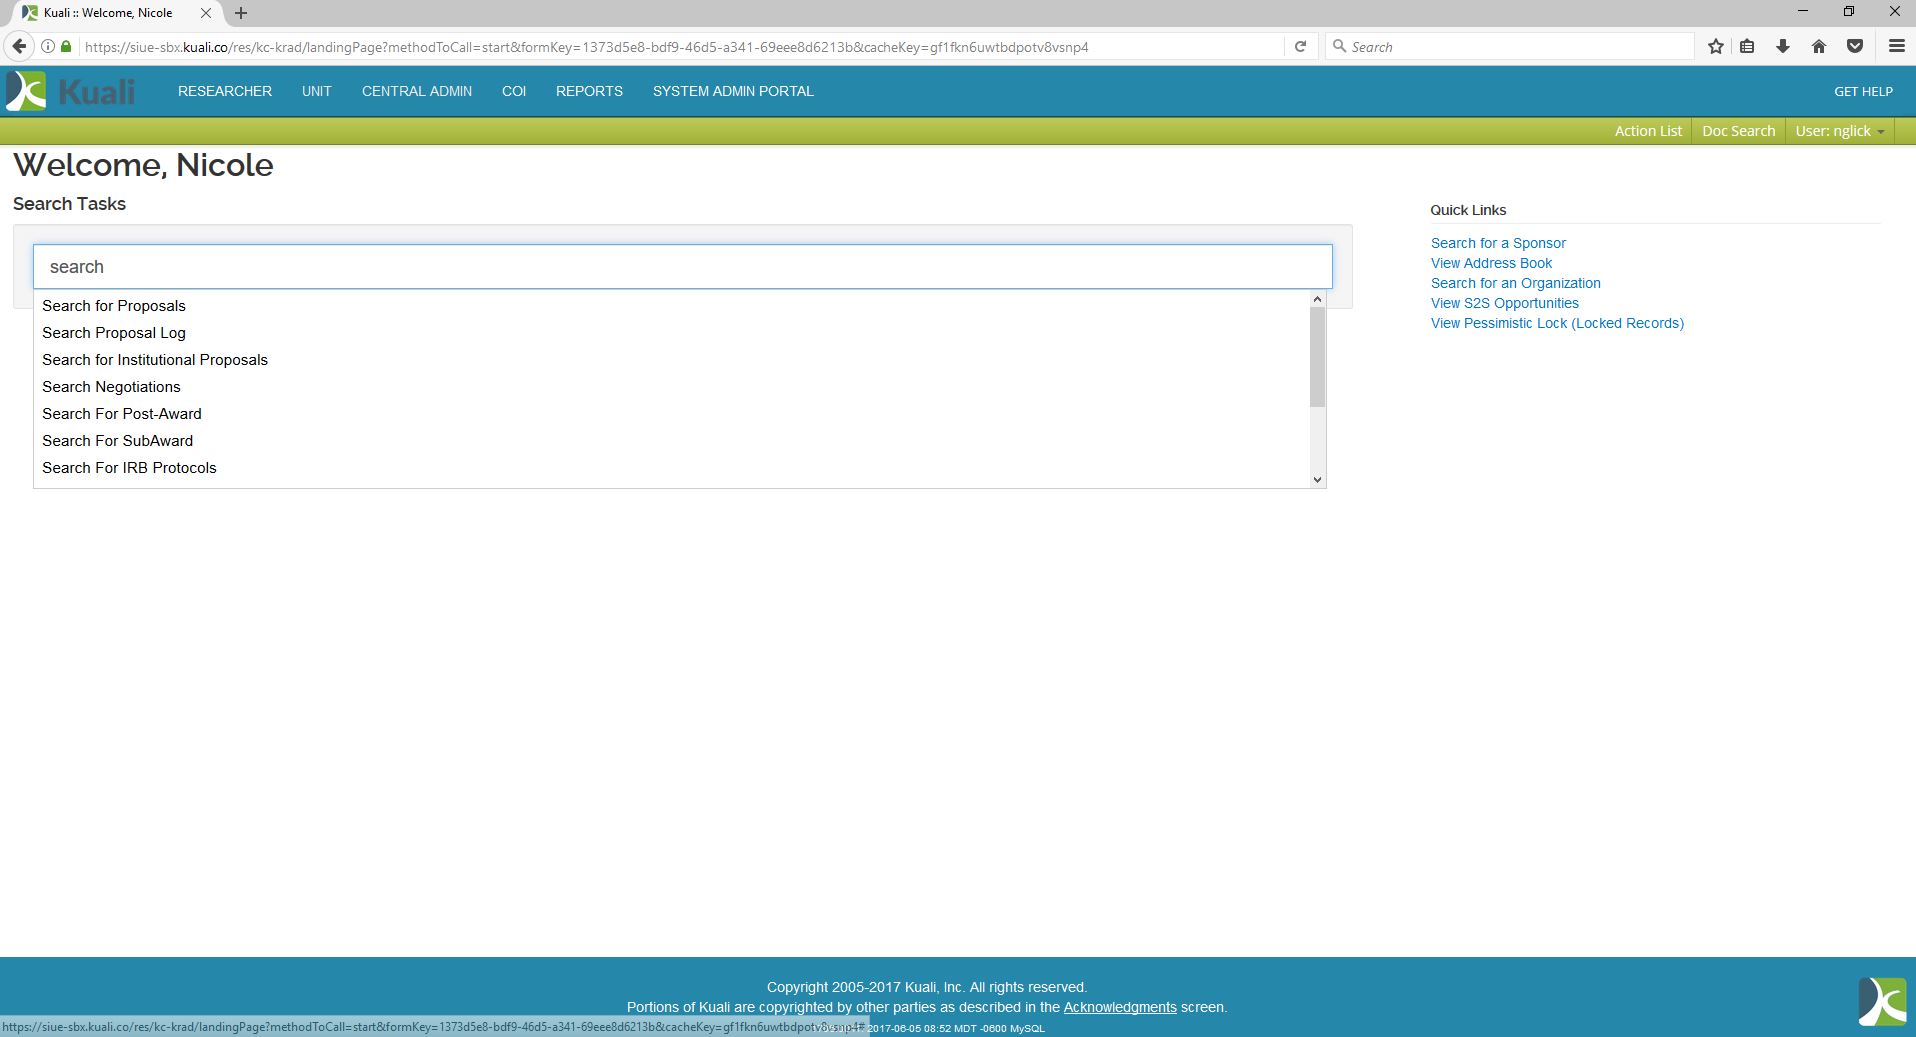Open the CENTRAL ADMIN menu

(417, 91)
